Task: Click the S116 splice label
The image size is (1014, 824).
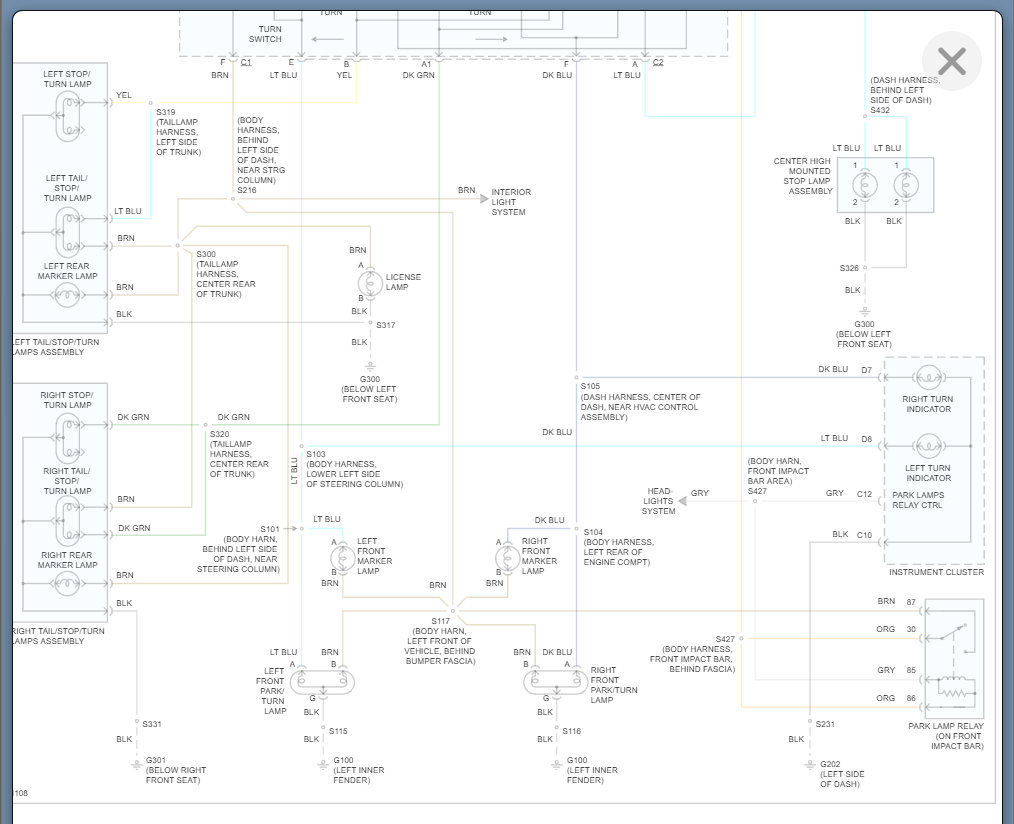Action: click(571, 731)
